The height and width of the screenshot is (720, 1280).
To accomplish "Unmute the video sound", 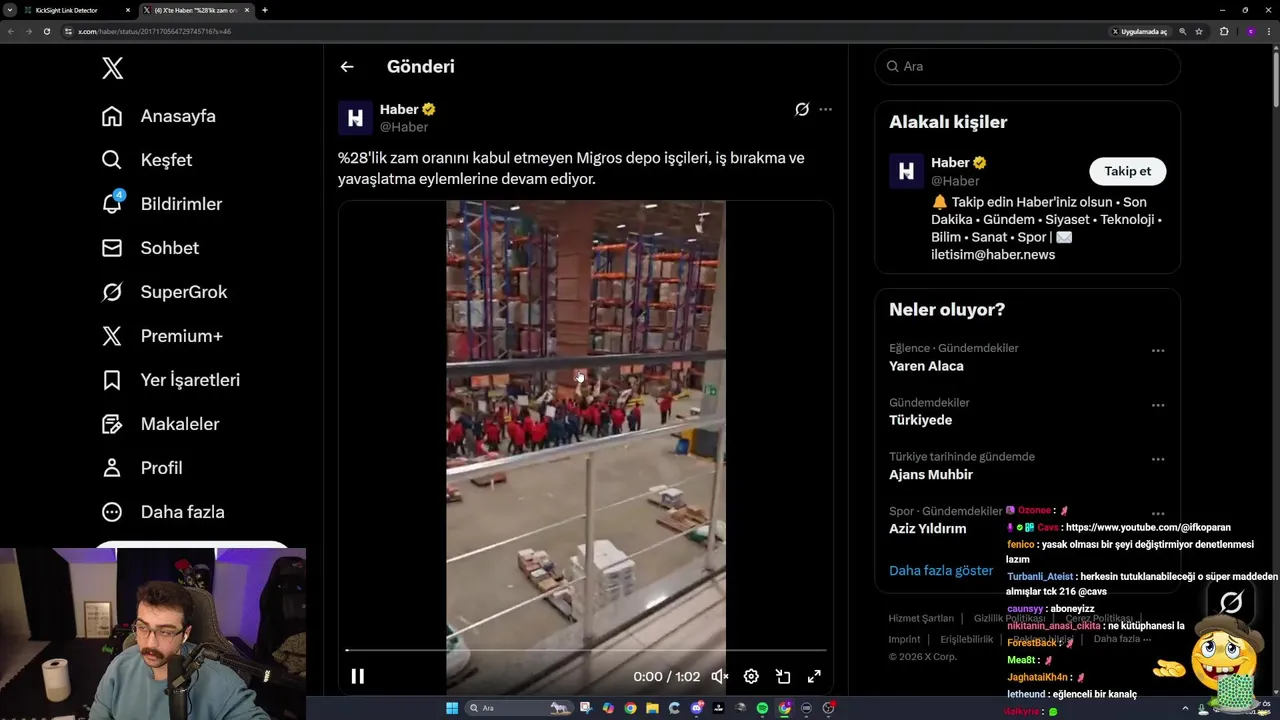I will point(719,676).
